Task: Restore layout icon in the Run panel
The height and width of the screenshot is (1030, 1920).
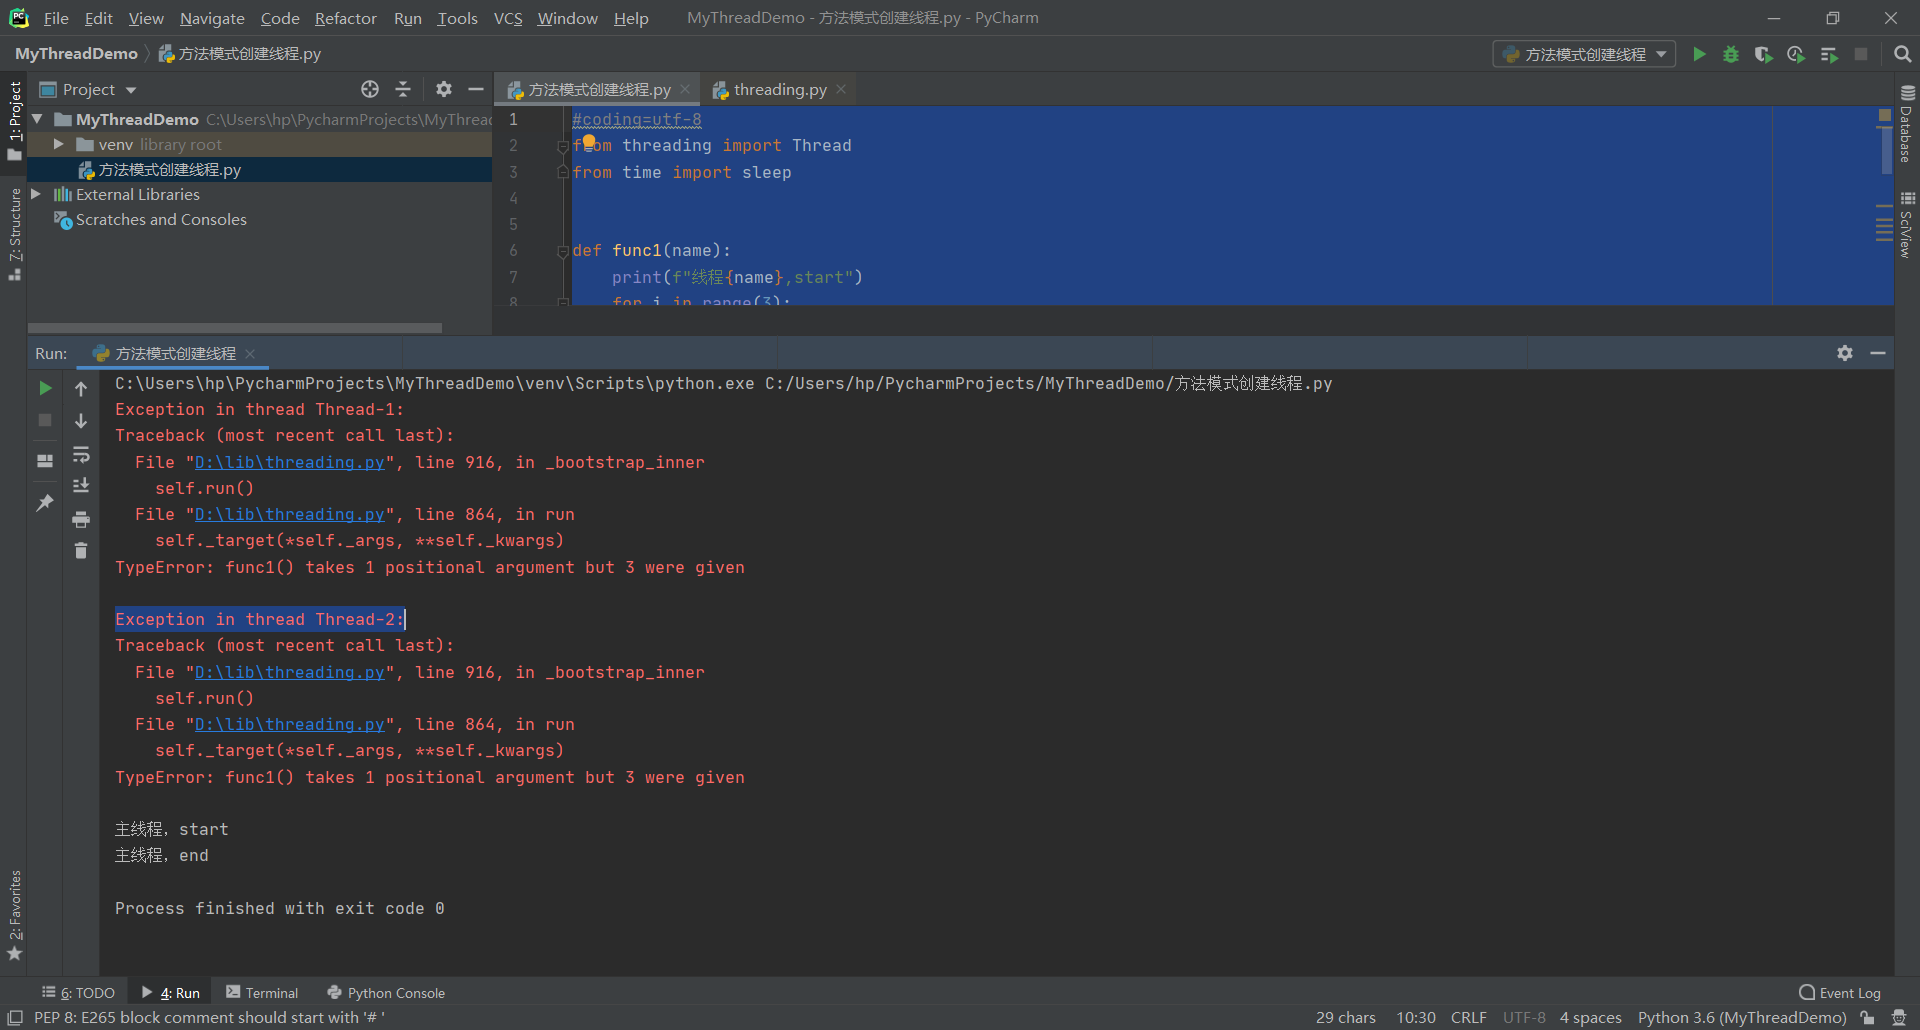Action: [45, 461]
